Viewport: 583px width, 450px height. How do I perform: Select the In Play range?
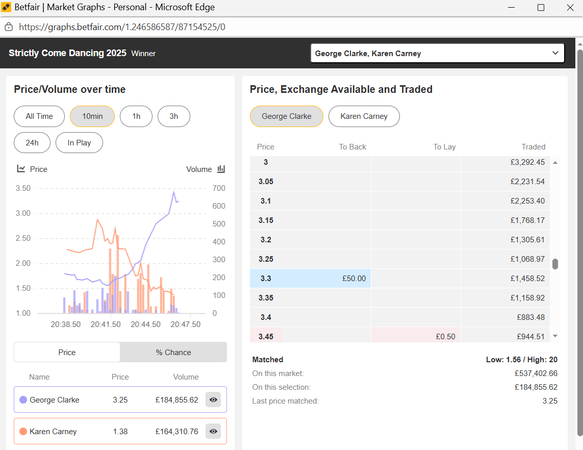[x=79, y=143]
